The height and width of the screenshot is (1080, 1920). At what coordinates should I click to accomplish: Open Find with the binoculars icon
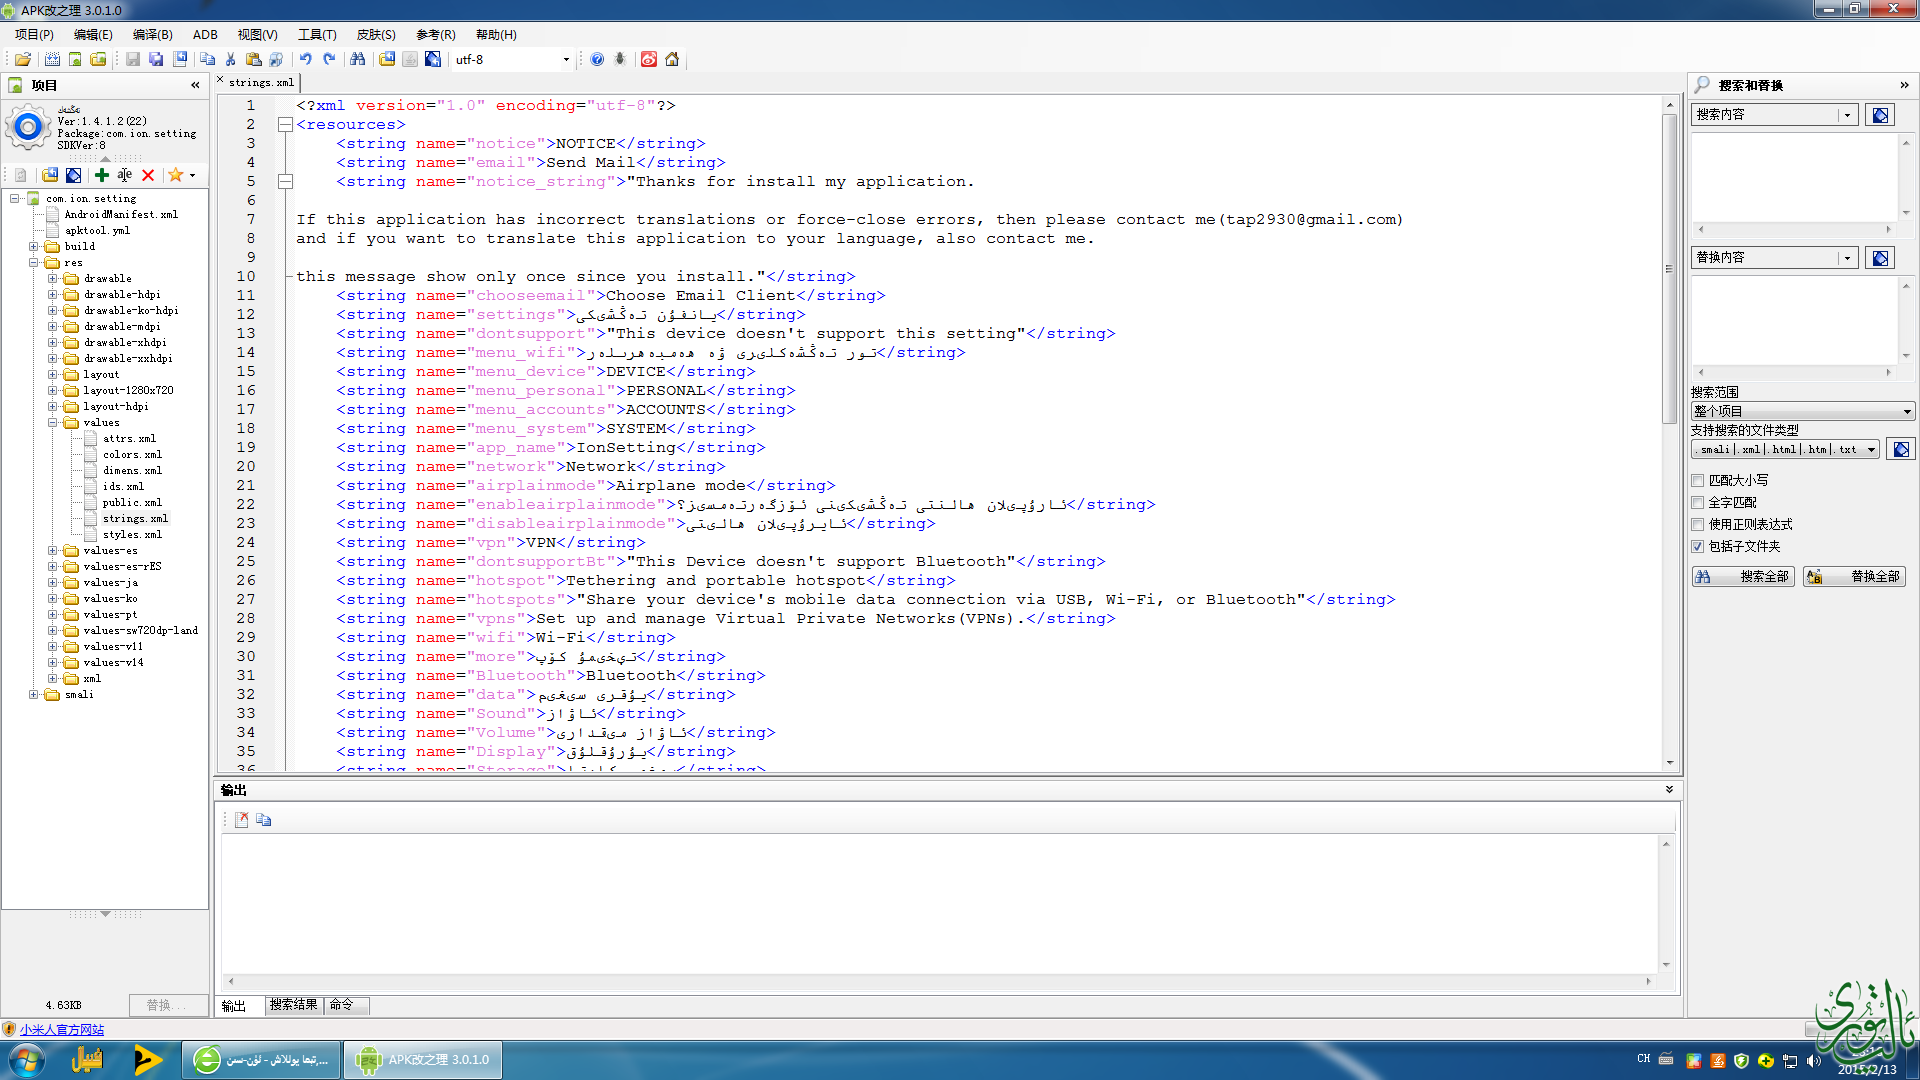coord(358,60)
